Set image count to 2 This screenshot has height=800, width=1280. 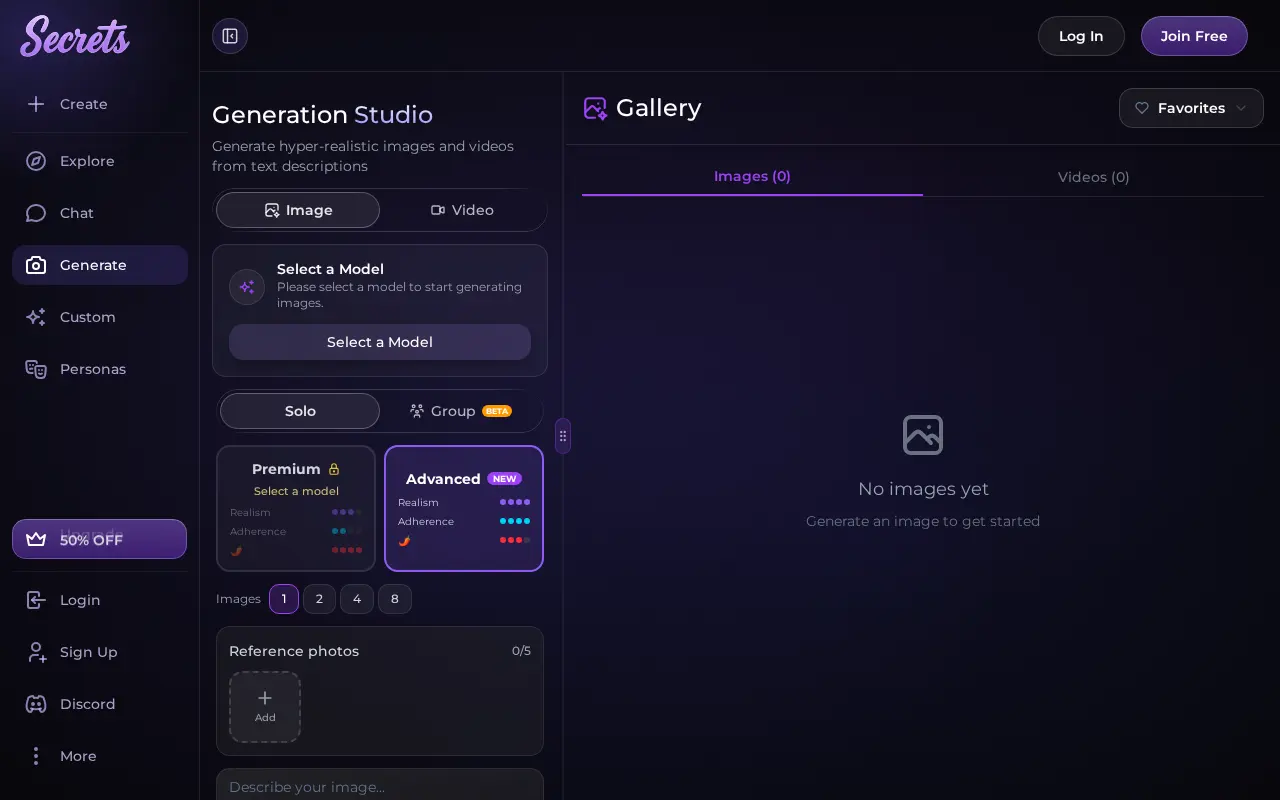(319, 599)
